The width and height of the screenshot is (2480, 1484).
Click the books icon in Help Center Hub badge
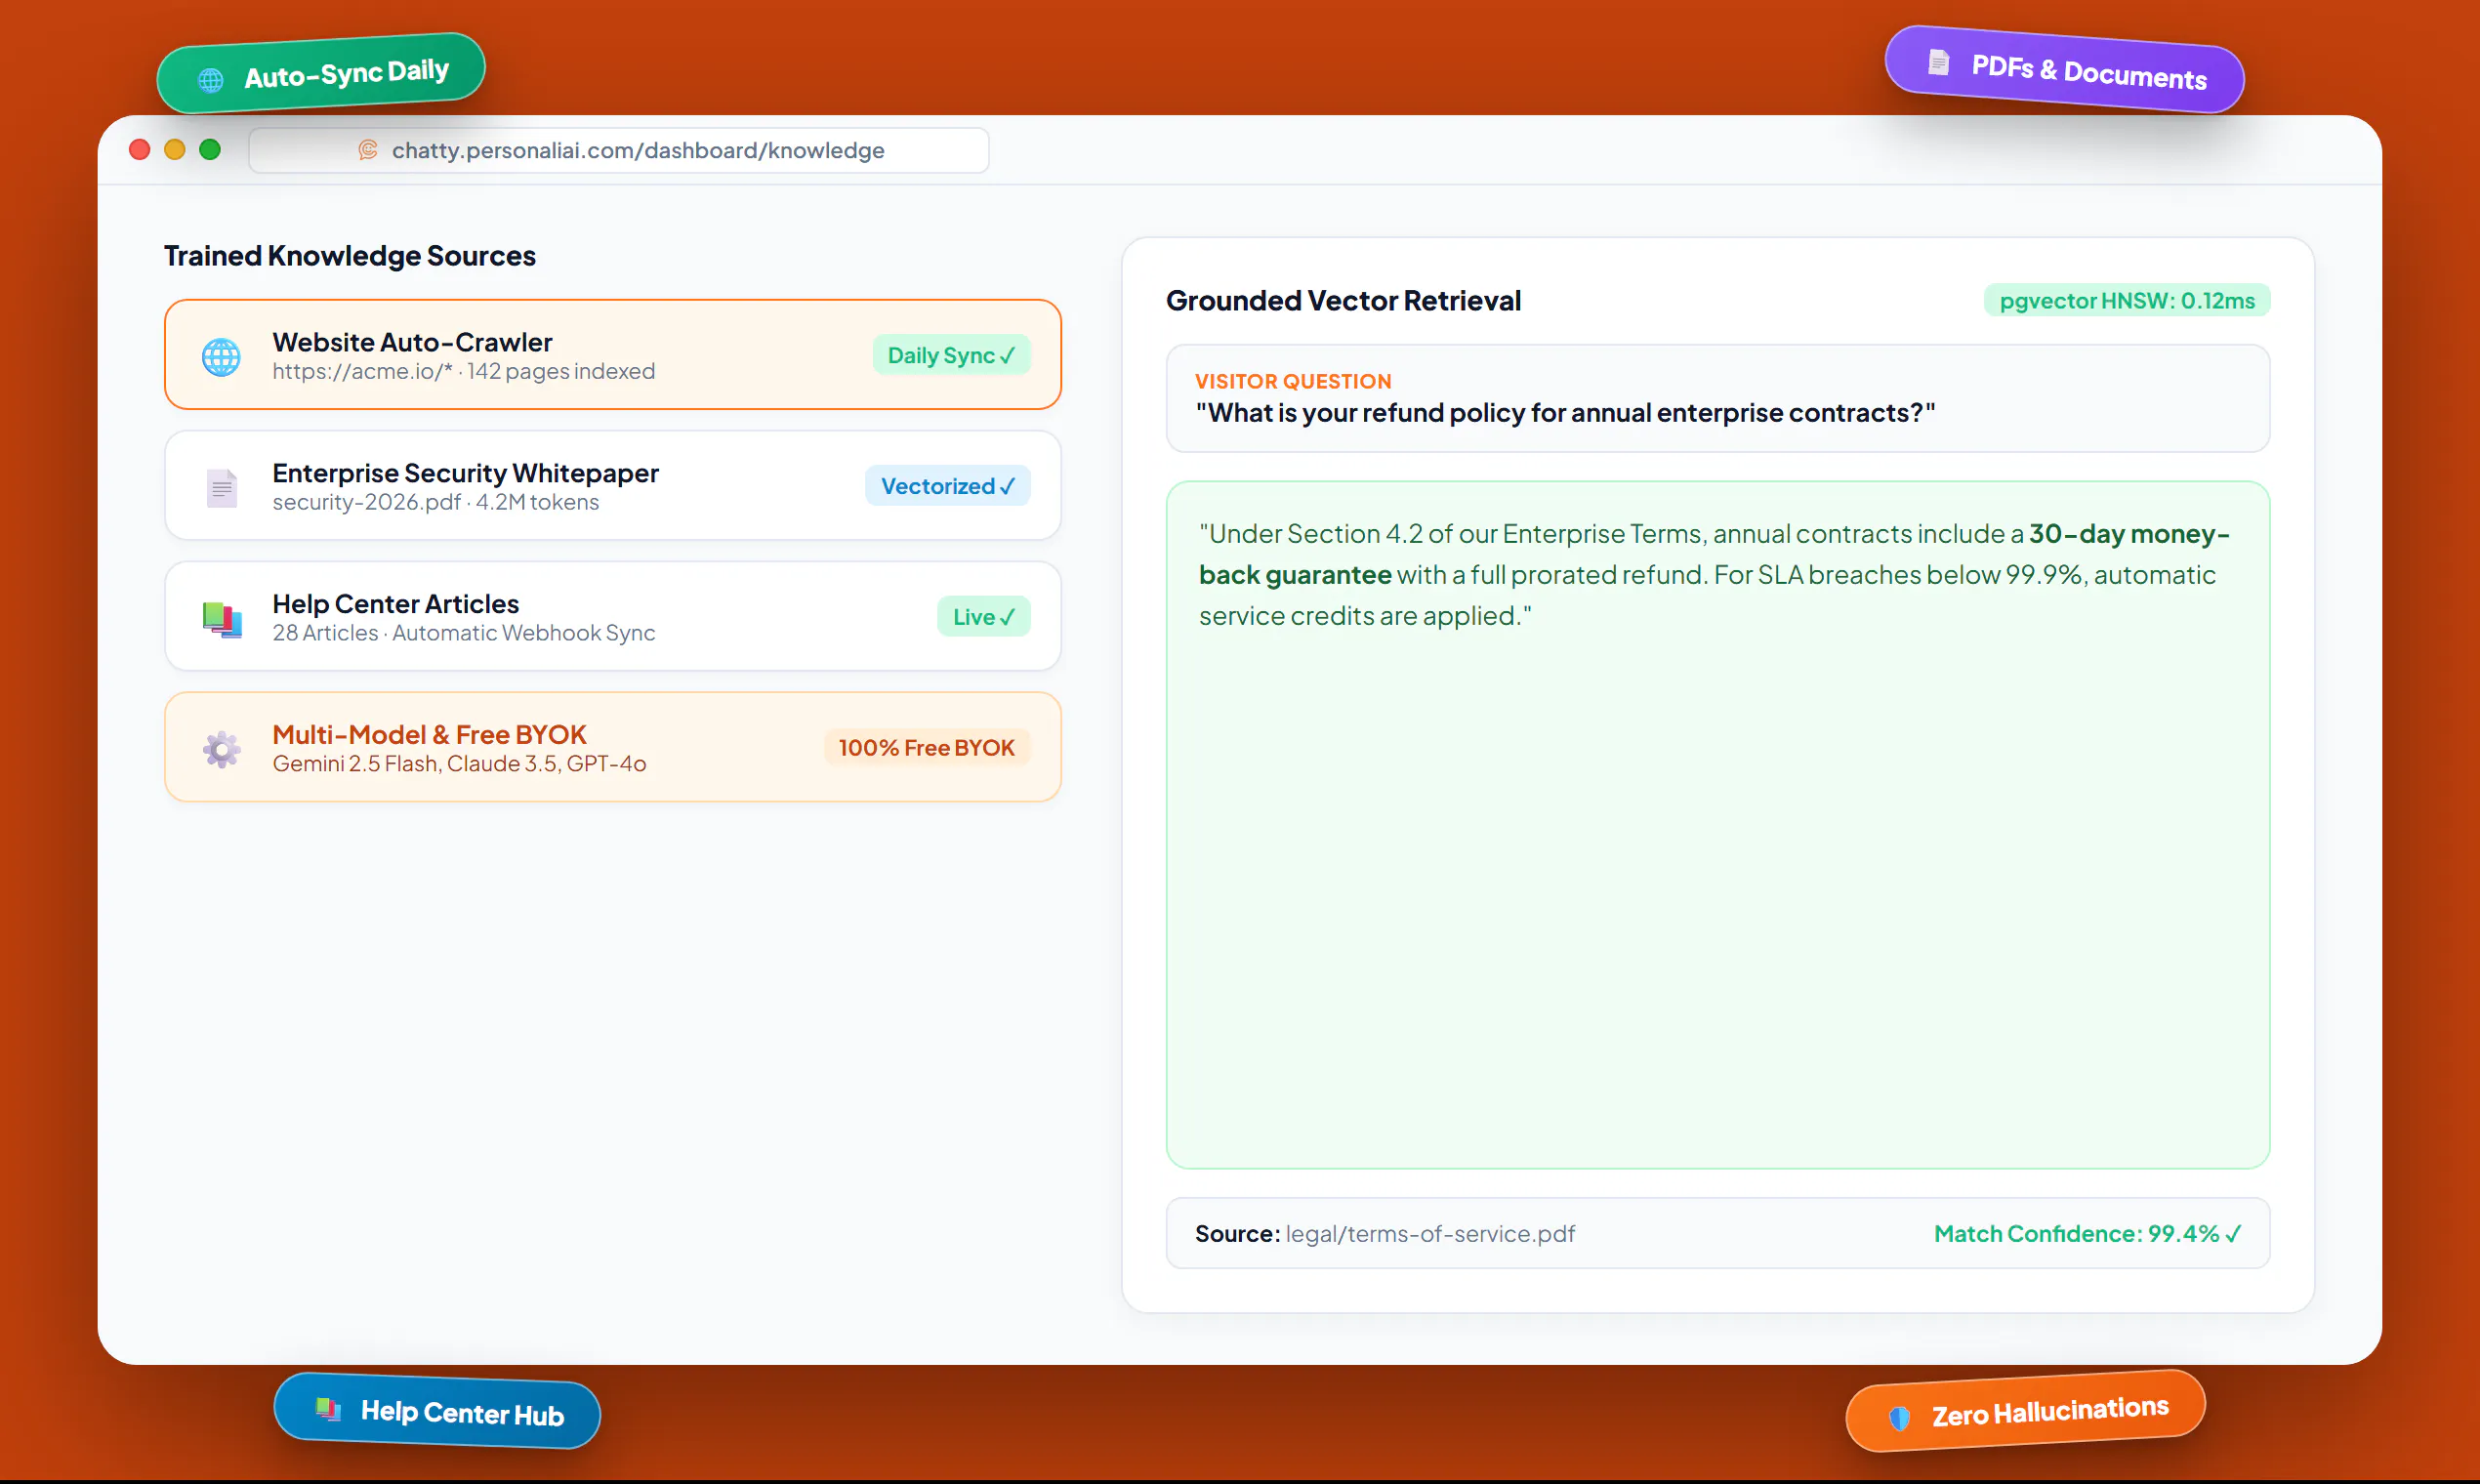pyautogui.click(x=327, y=1409)
